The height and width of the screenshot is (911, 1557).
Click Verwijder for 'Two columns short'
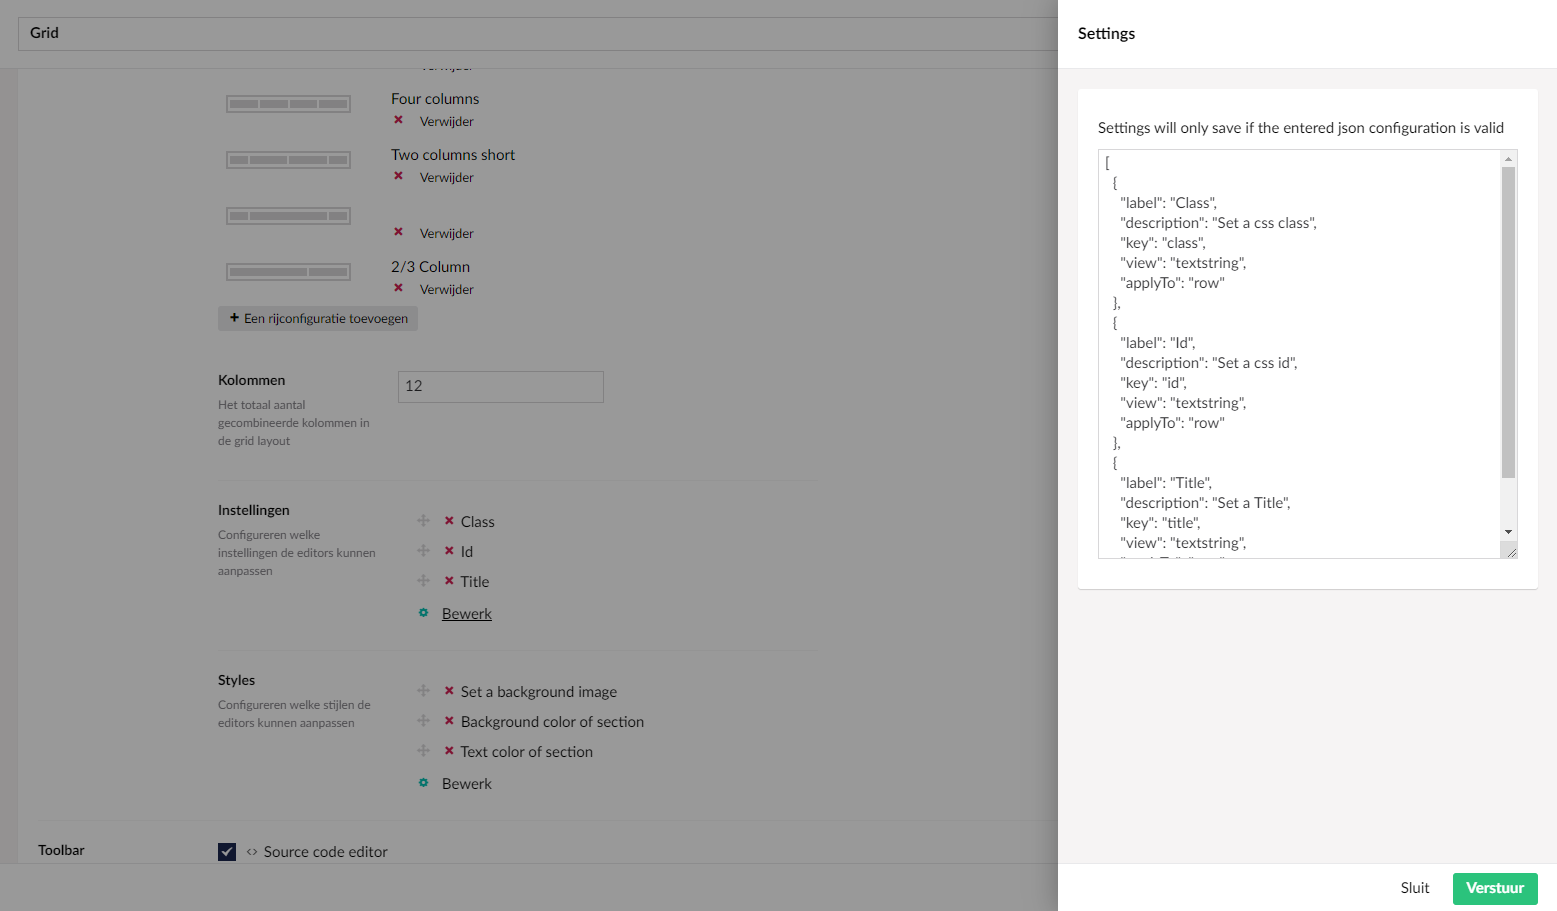pyautogui.click(x=444, y=176)
